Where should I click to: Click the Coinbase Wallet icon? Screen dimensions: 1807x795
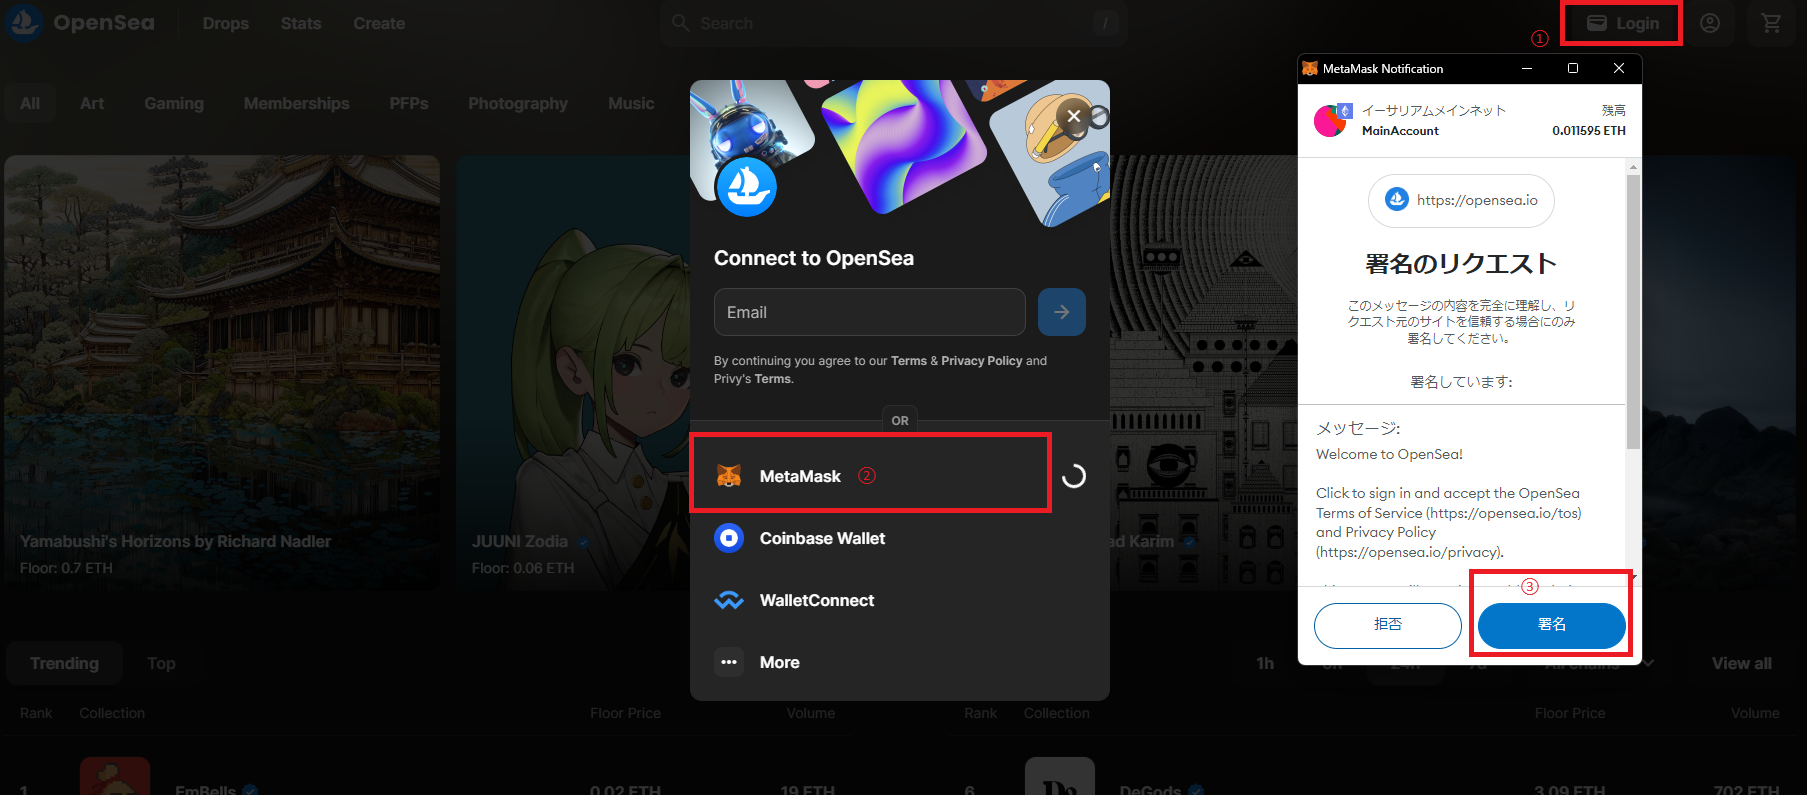pyautogui.click(x=729, y=538)
